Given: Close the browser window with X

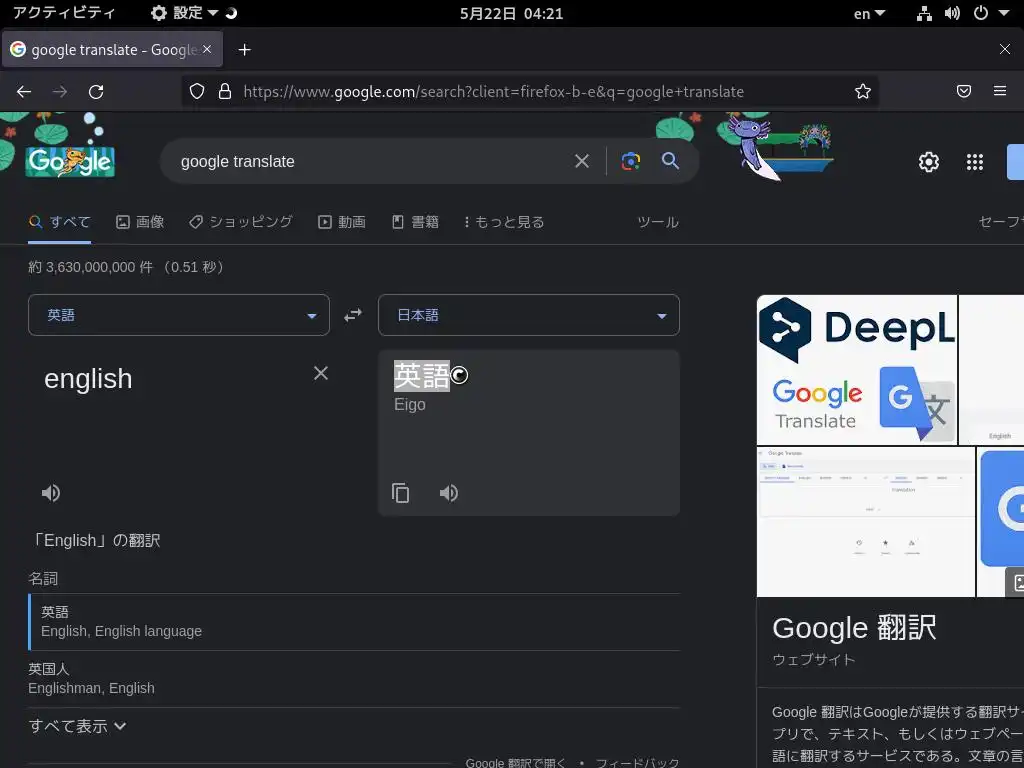Looking at the screenshot, I should tap(1004, 50).
